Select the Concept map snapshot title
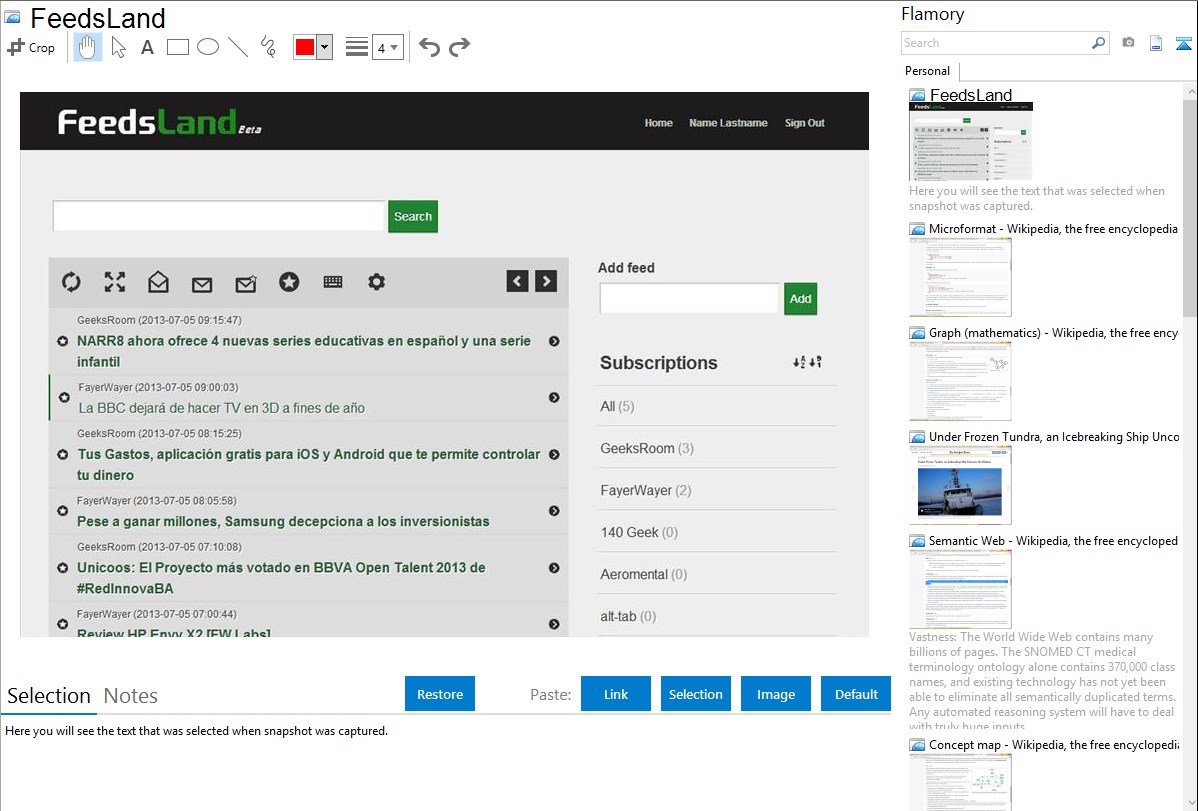 (x=1054, y=744)
